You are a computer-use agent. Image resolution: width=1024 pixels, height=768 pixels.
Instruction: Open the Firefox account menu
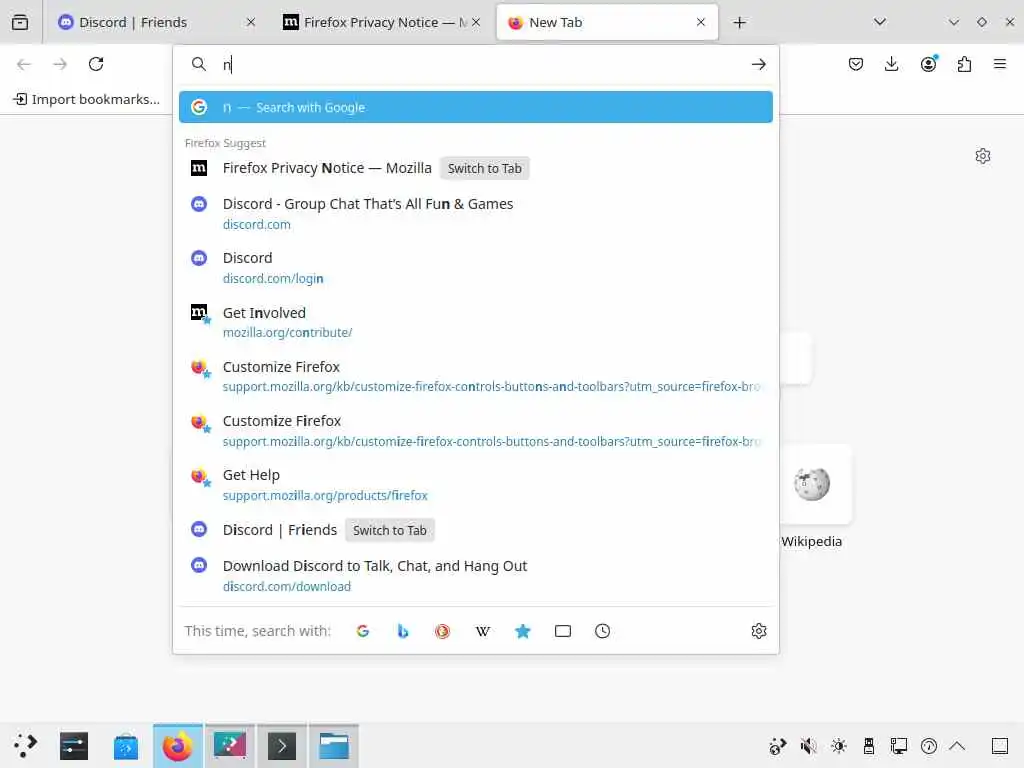click(928, 64)
